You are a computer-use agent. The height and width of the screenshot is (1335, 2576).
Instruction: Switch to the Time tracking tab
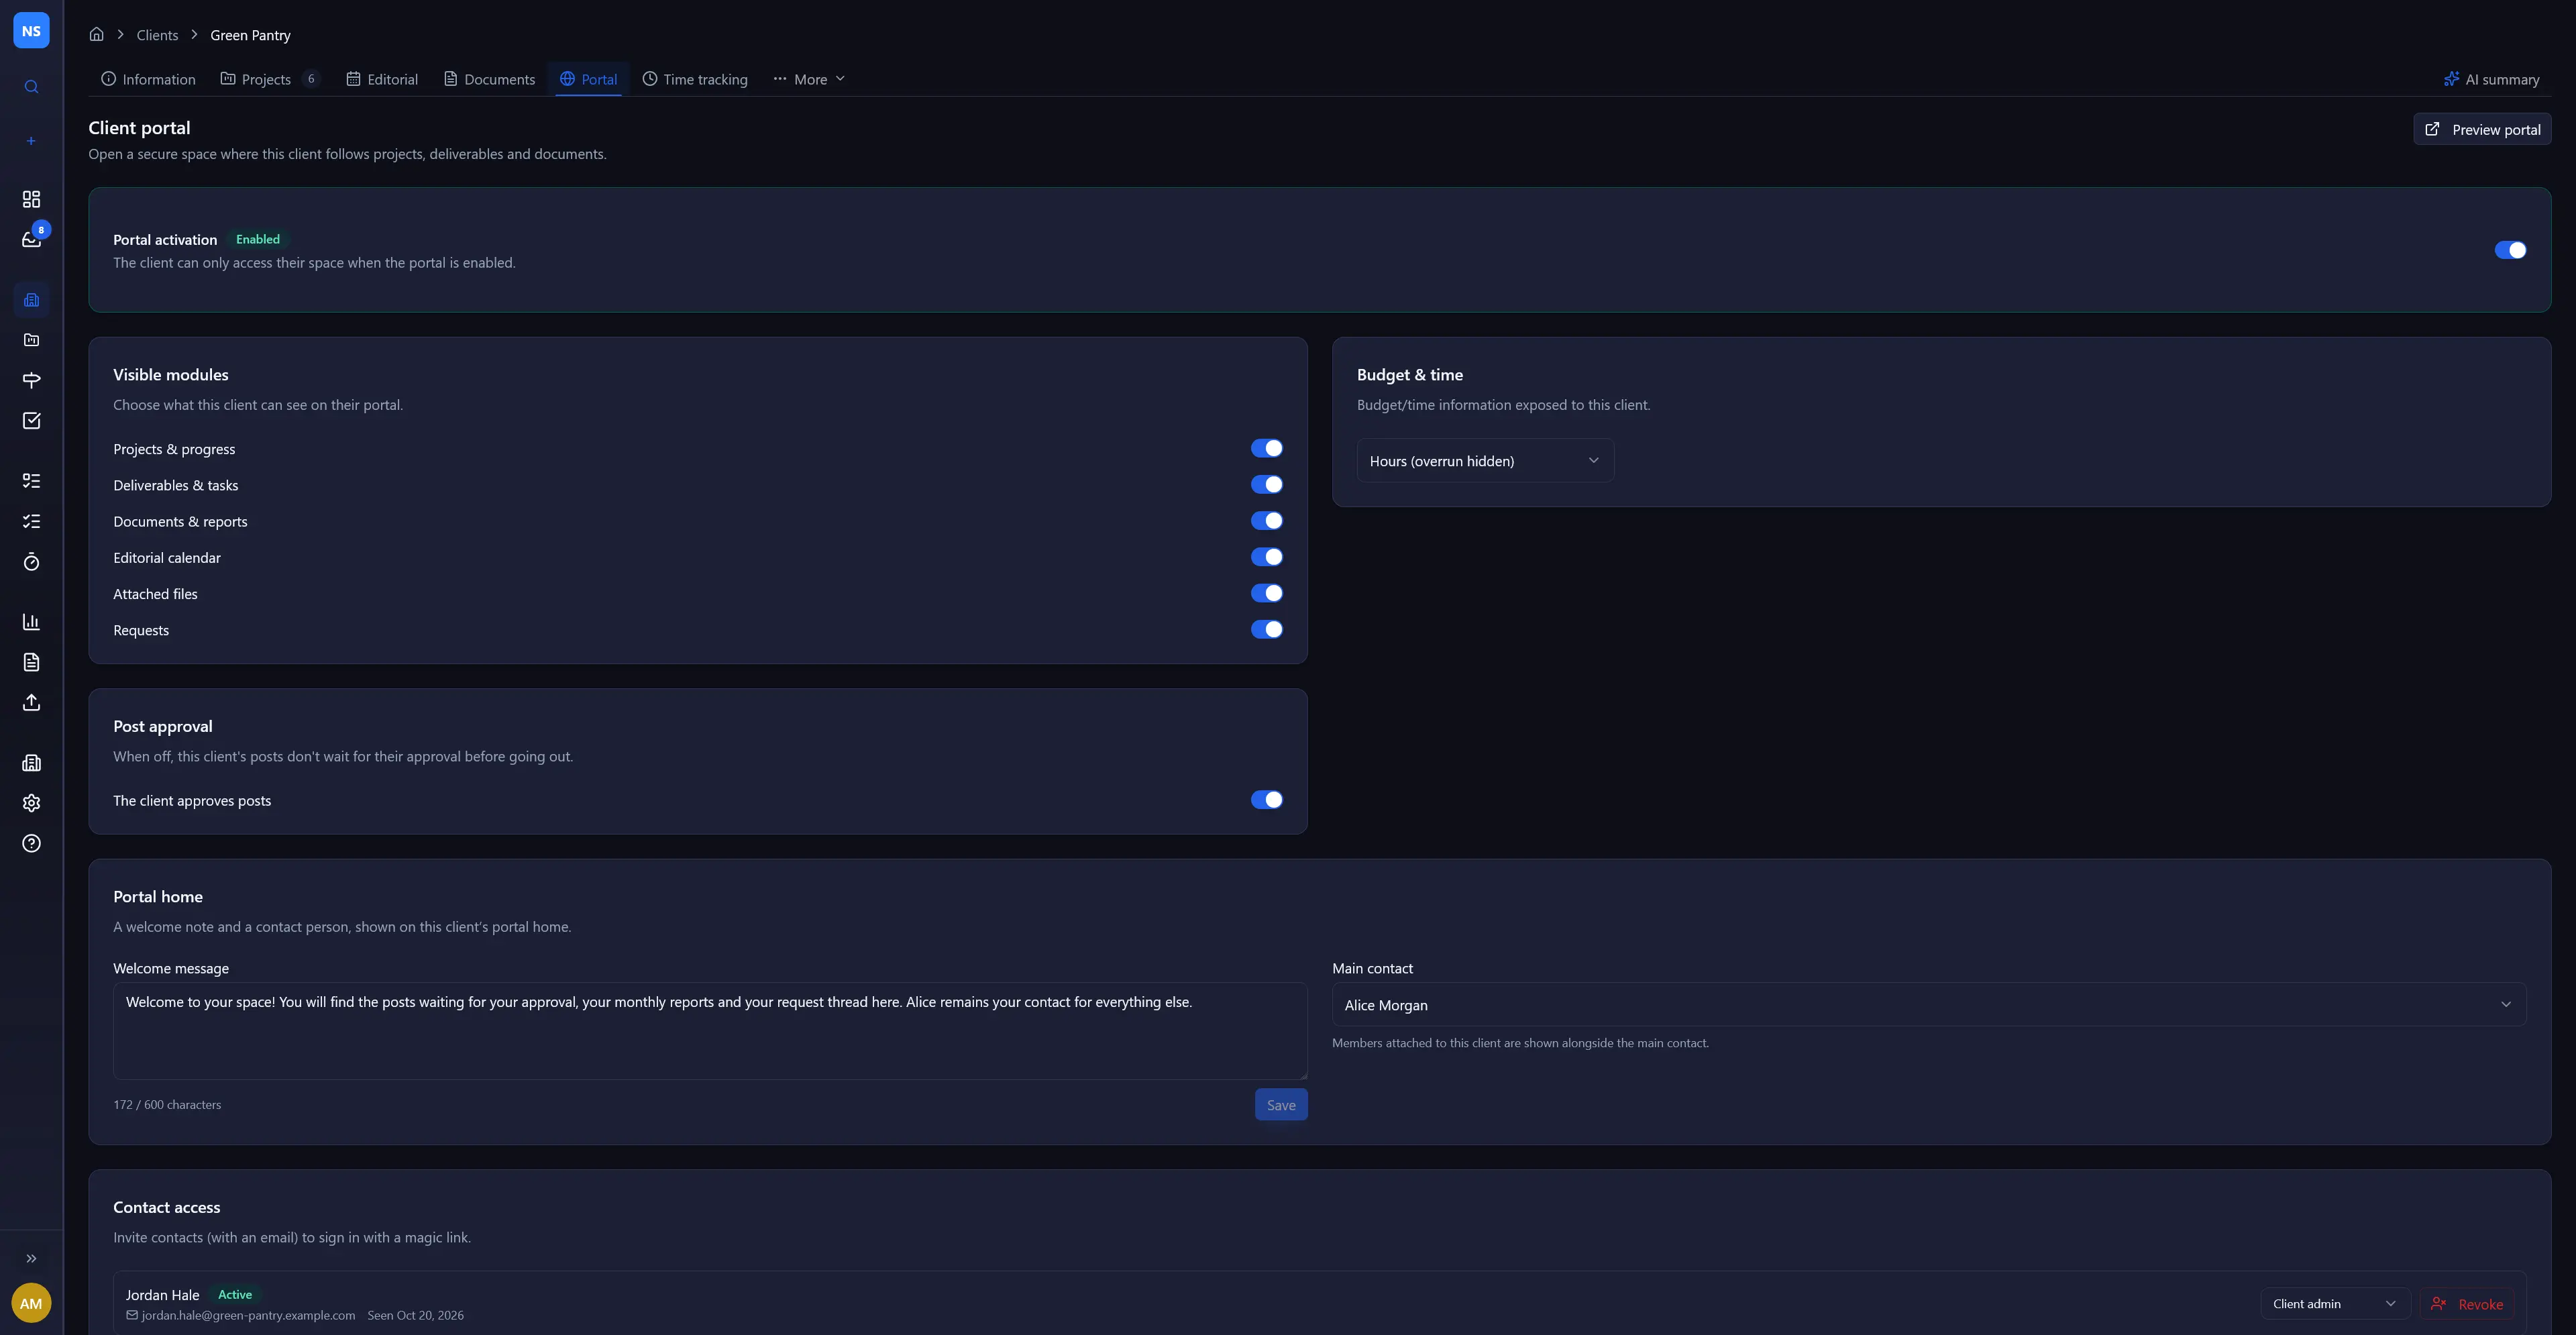(695, 79)
